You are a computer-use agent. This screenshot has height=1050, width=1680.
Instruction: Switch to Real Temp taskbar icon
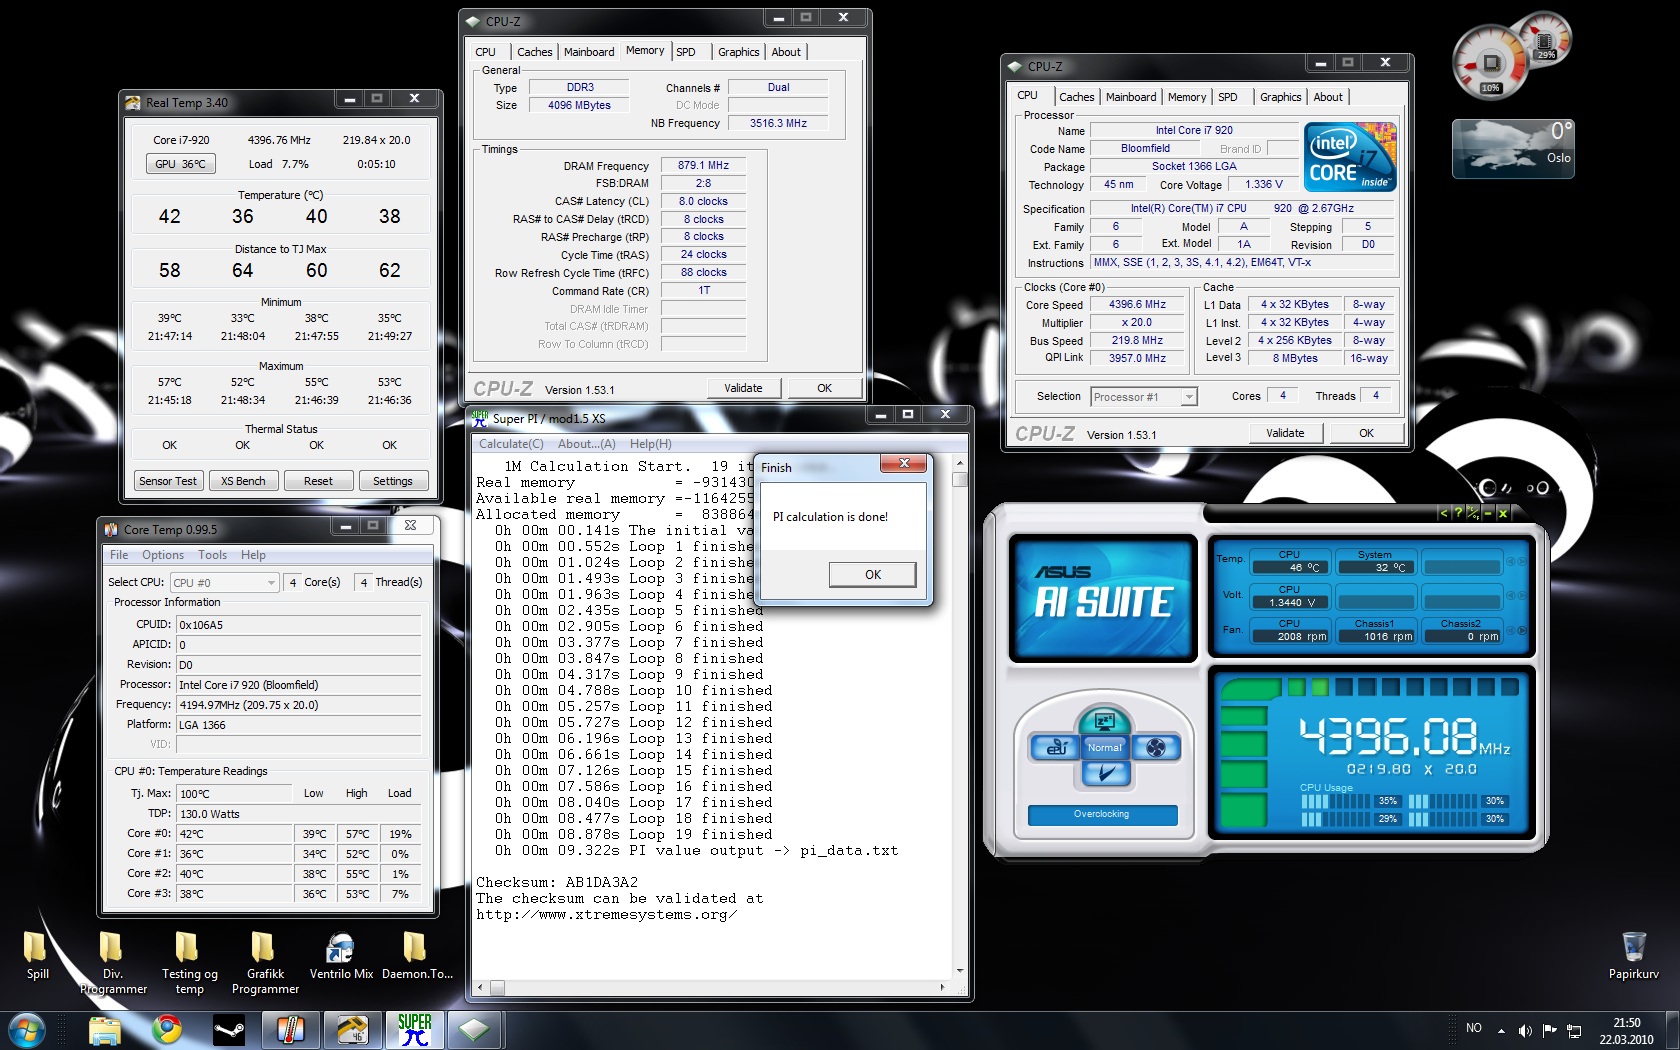click(x=353, y=1030)
